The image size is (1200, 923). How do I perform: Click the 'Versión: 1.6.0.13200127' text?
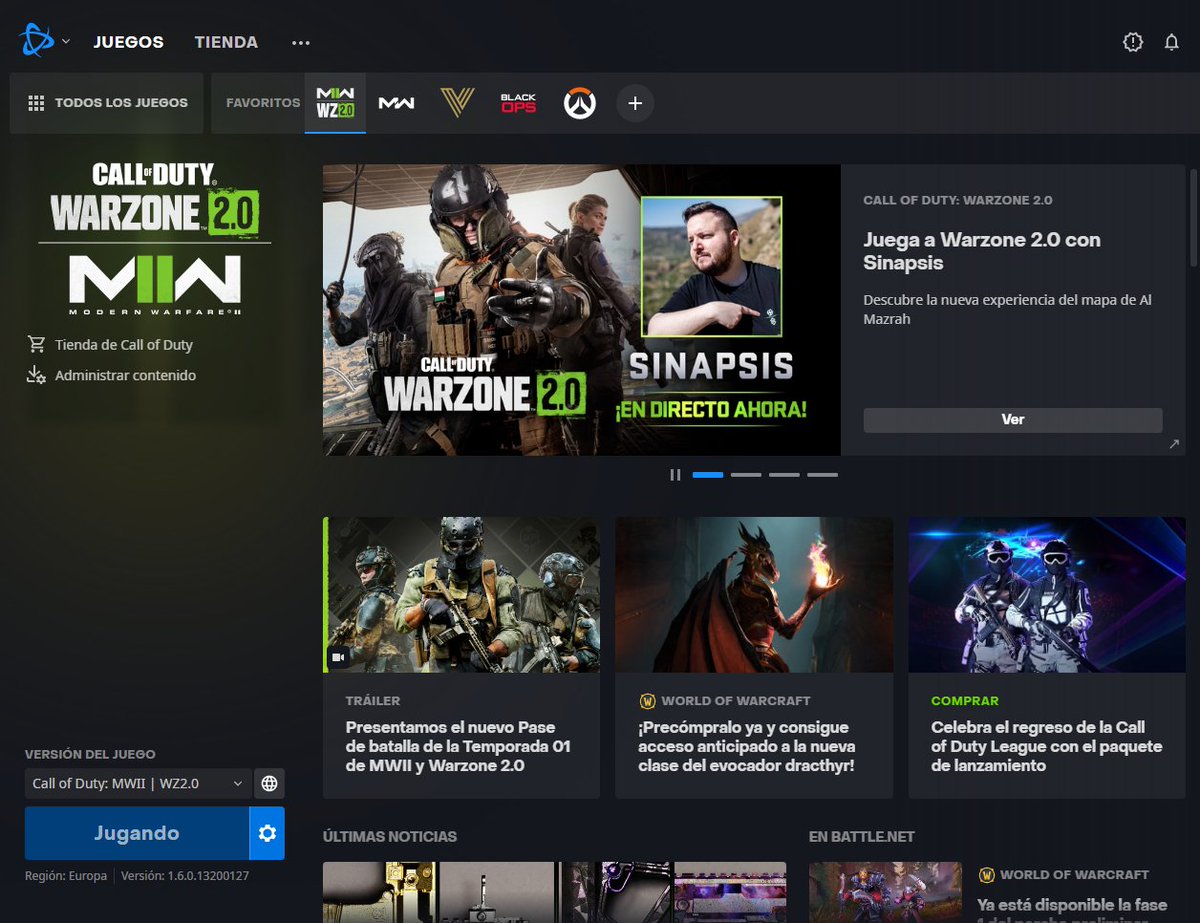[x=185, y=876]
